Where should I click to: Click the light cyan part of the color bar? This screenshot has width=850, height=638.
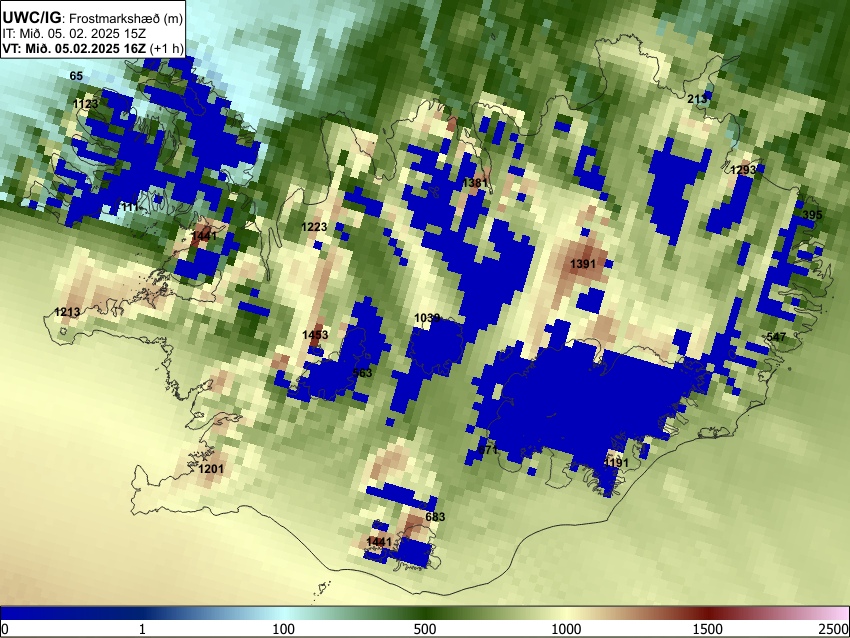pyautogui.click(x=284, y=613)
